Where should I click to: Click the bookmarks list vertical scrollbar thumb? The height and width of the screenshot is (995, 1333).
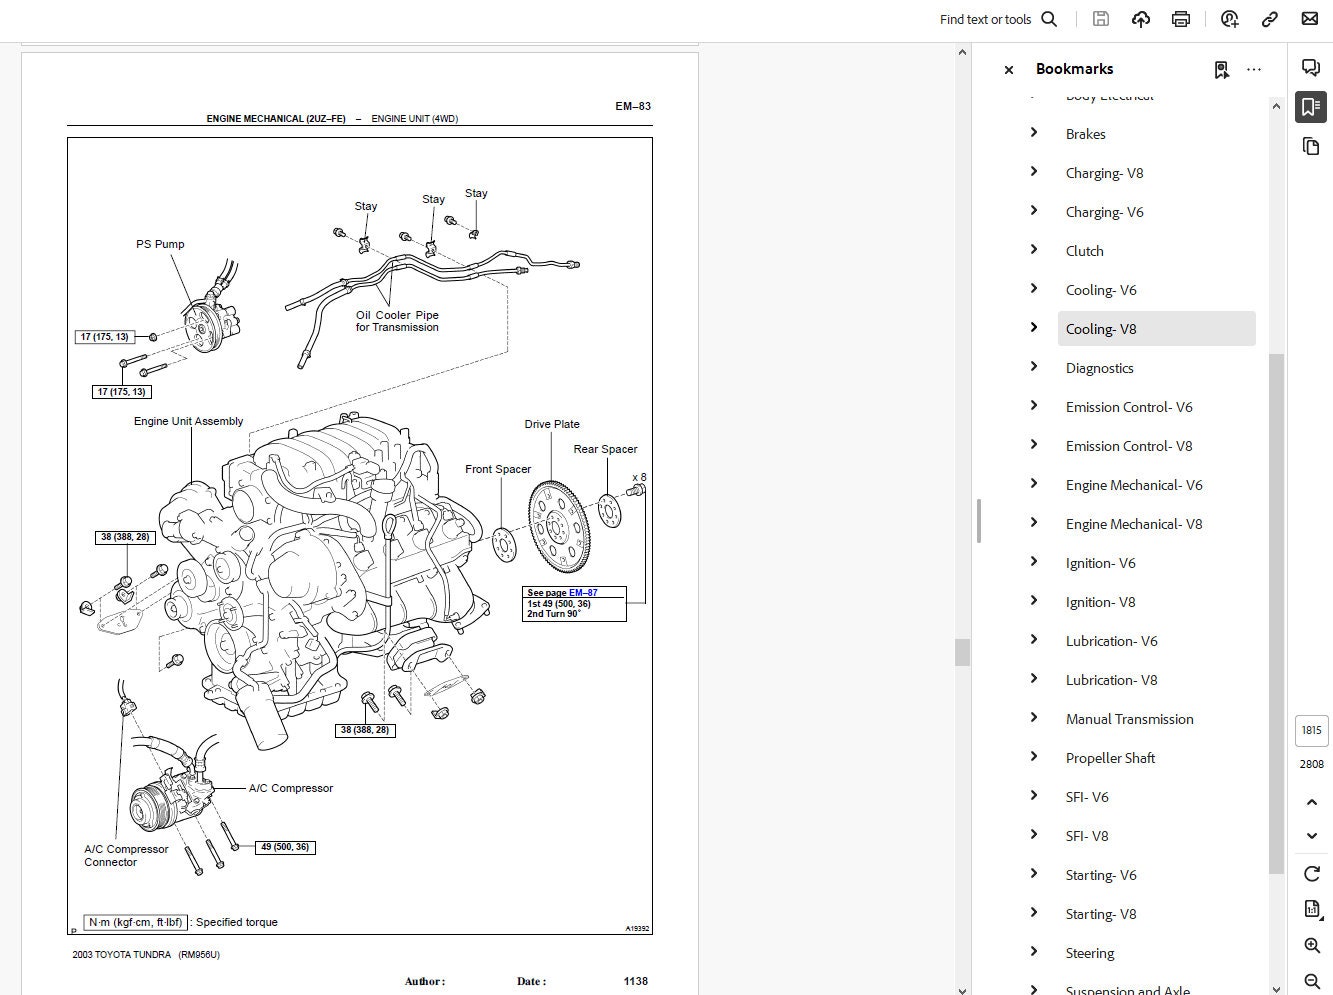point(1277,612)
